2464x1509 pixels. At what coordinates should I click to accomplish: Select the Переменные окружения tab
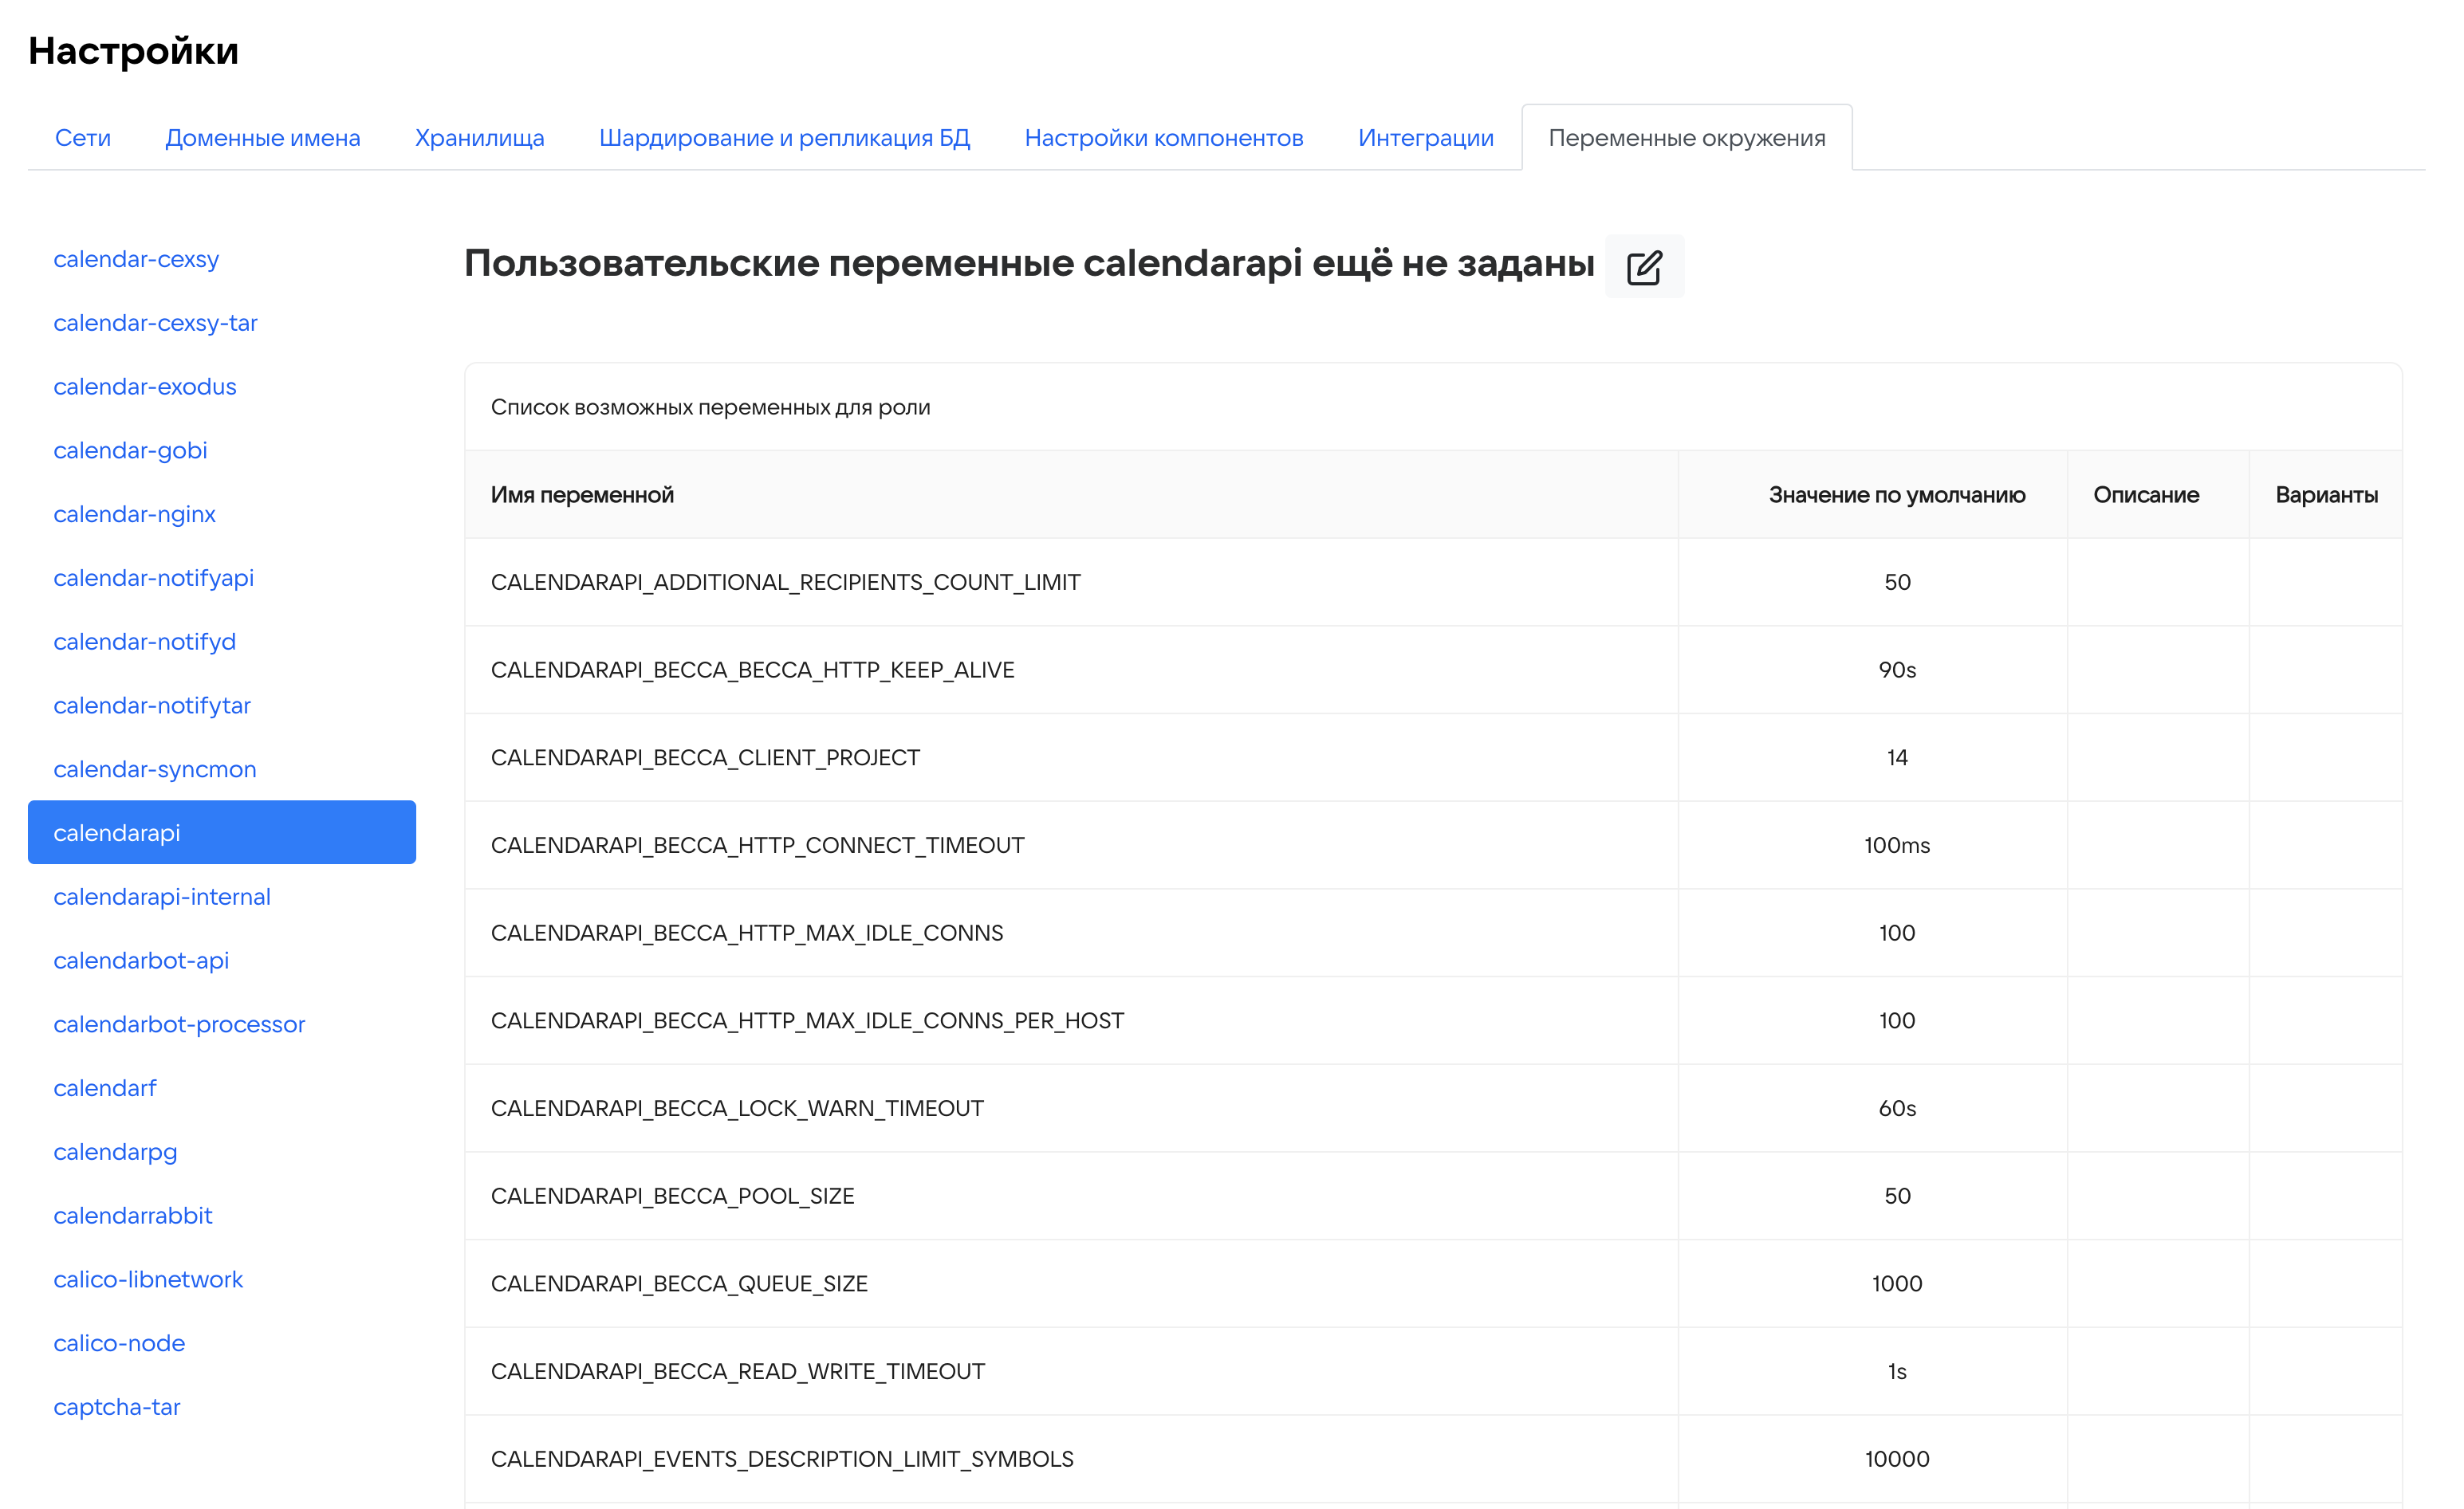(1686, 138)
